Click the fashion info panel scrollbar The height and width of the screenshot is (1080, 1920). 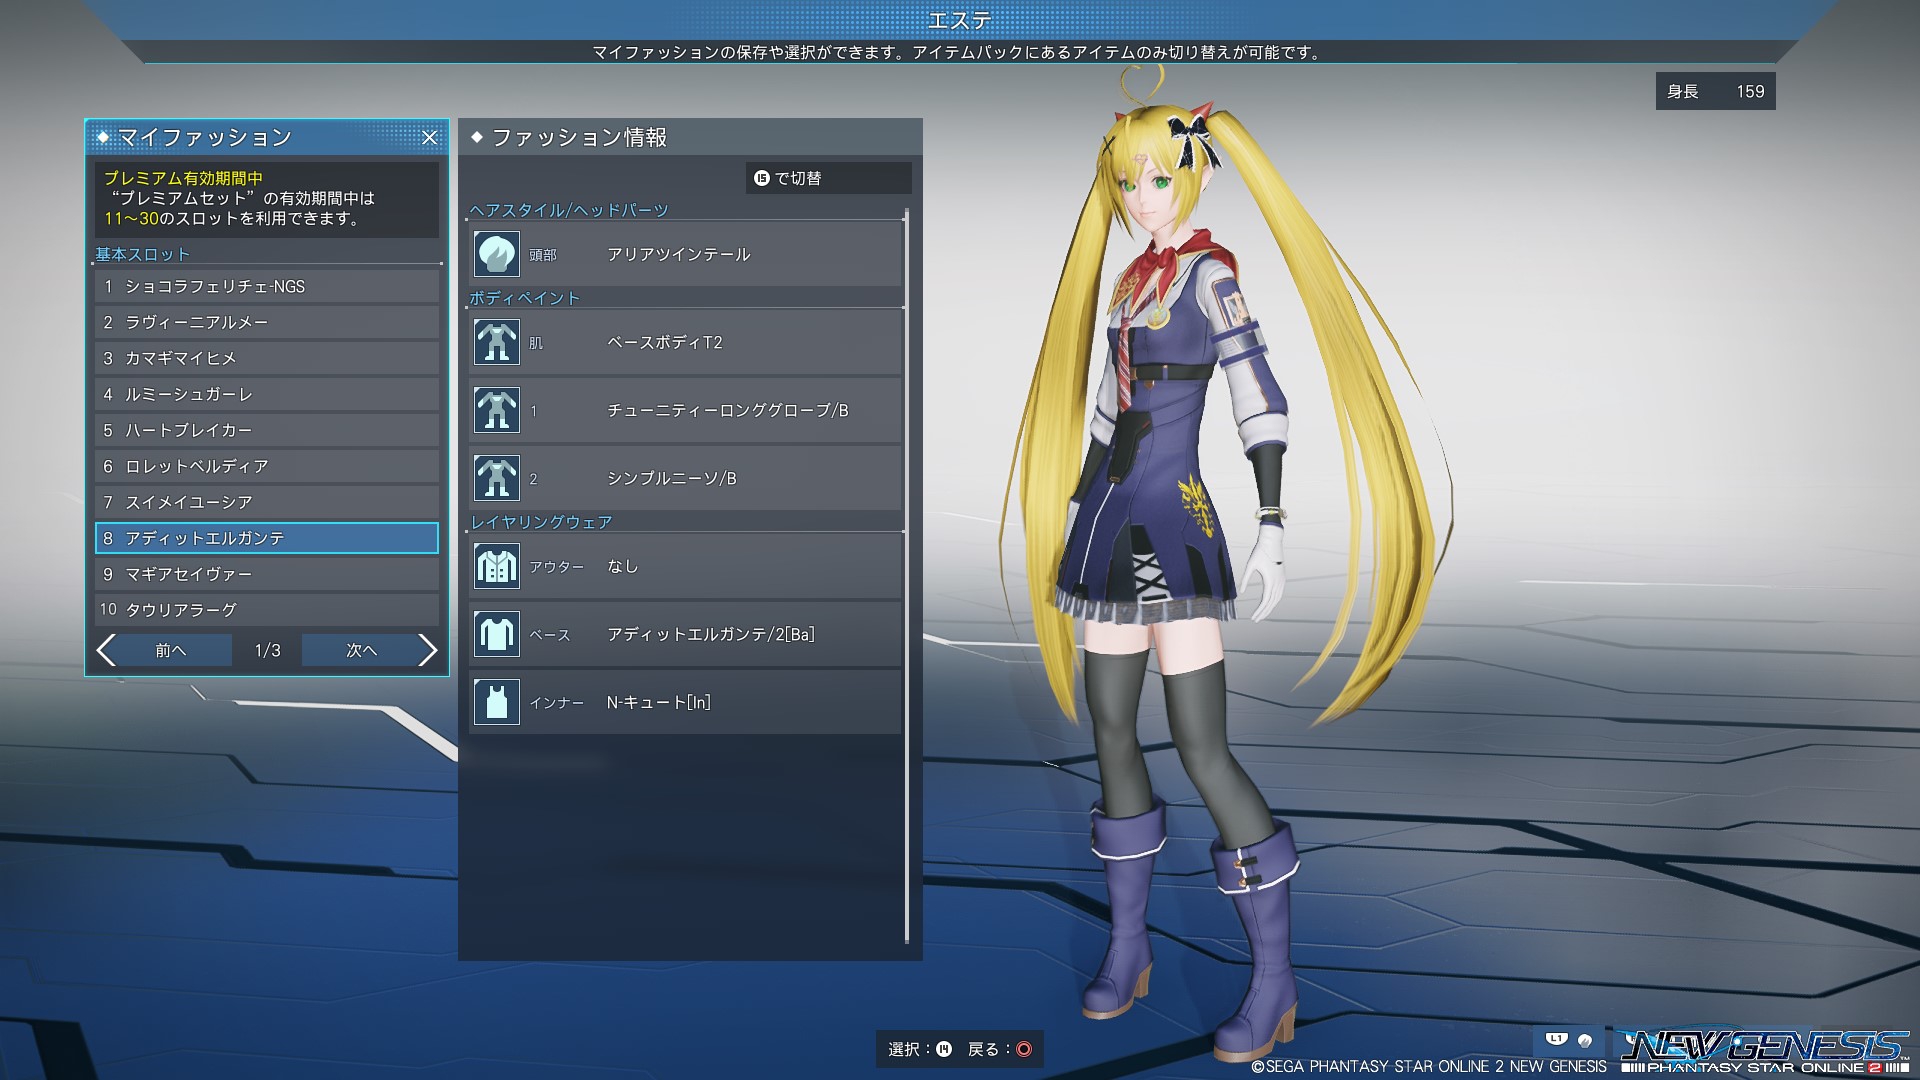[907, 576]
